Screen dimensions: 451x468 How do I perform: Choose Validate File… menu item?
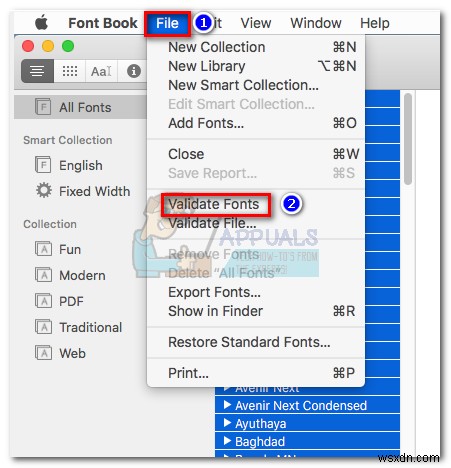point(256,223)
